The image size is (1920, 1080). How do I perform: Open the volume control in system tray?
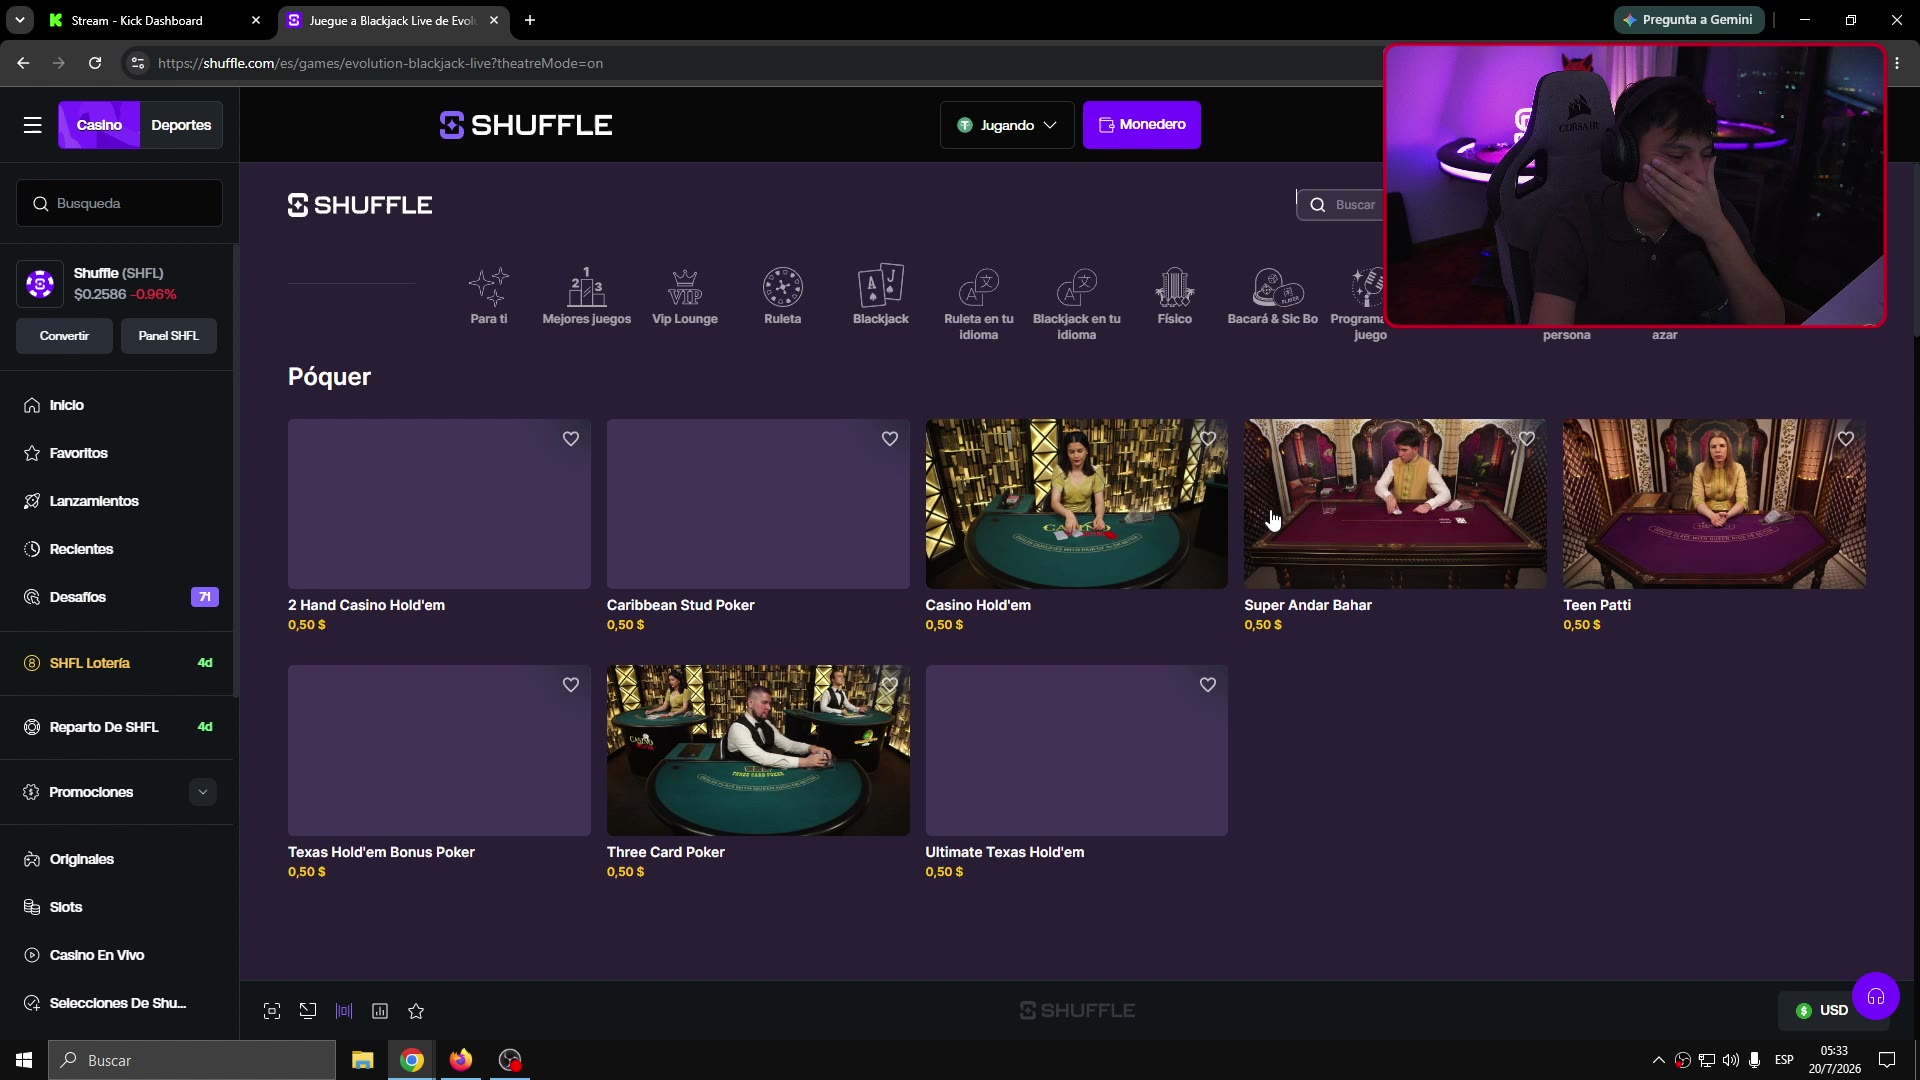(x=1731, y=1060)
